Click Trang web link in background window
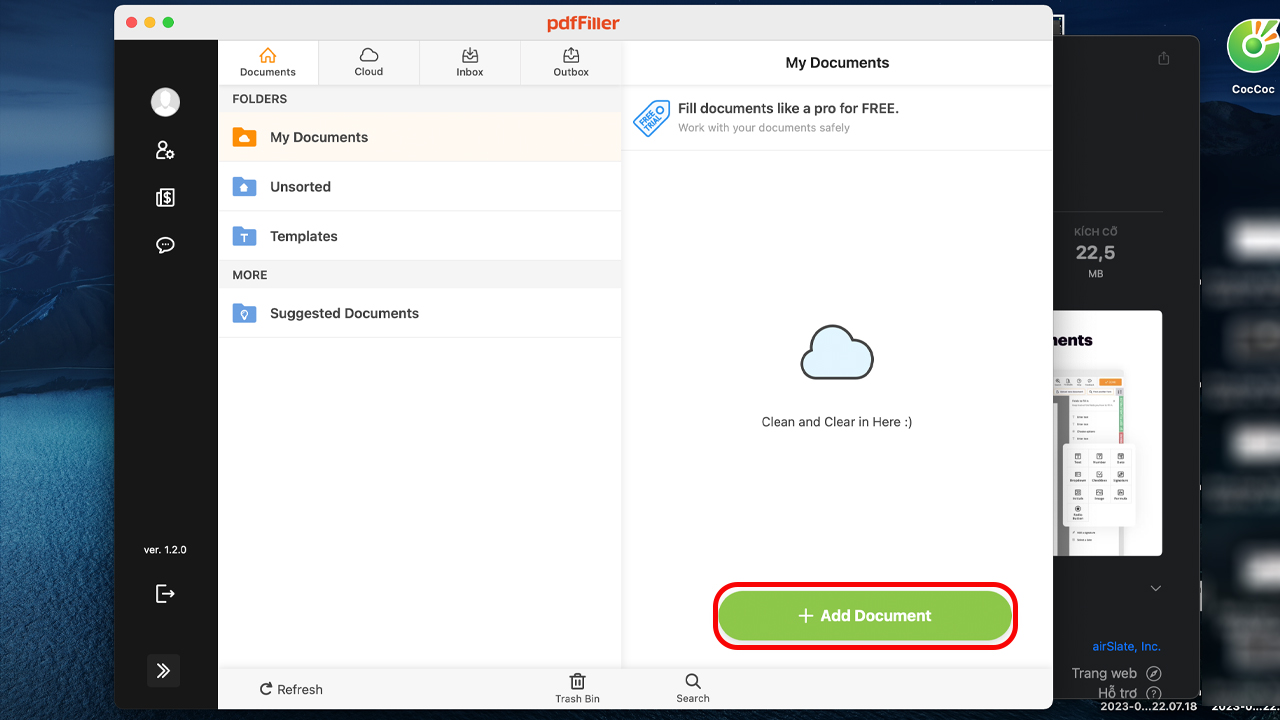Viewport: 1280px width, 720px height. tap(1116, 673)
